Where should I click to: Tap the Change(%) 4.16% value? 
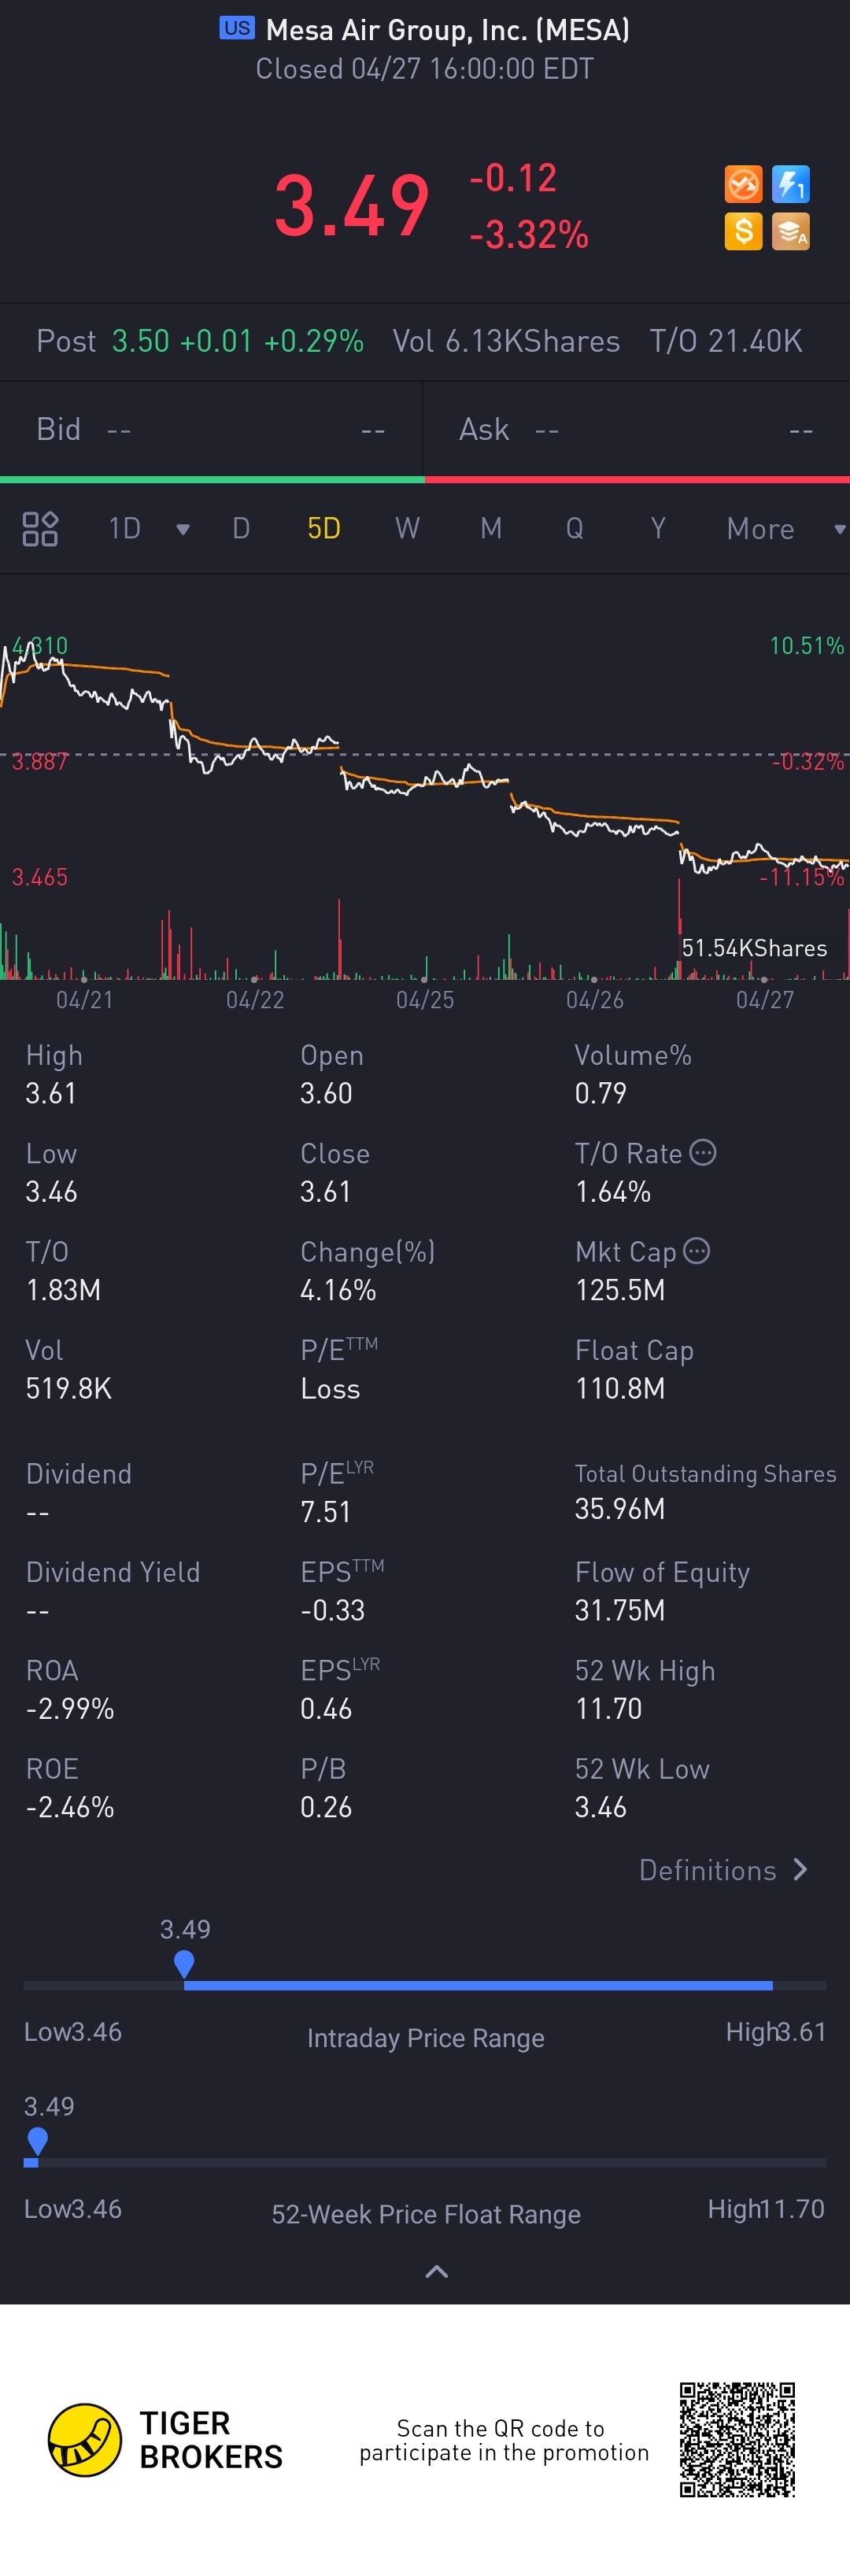pyautogui.click(x=338, y=1290)
